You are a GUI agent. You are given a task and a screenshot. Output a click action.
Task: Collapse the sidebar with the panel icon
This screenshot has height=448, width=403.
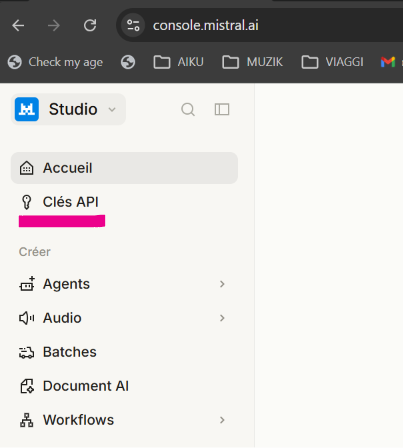[222, 109]
